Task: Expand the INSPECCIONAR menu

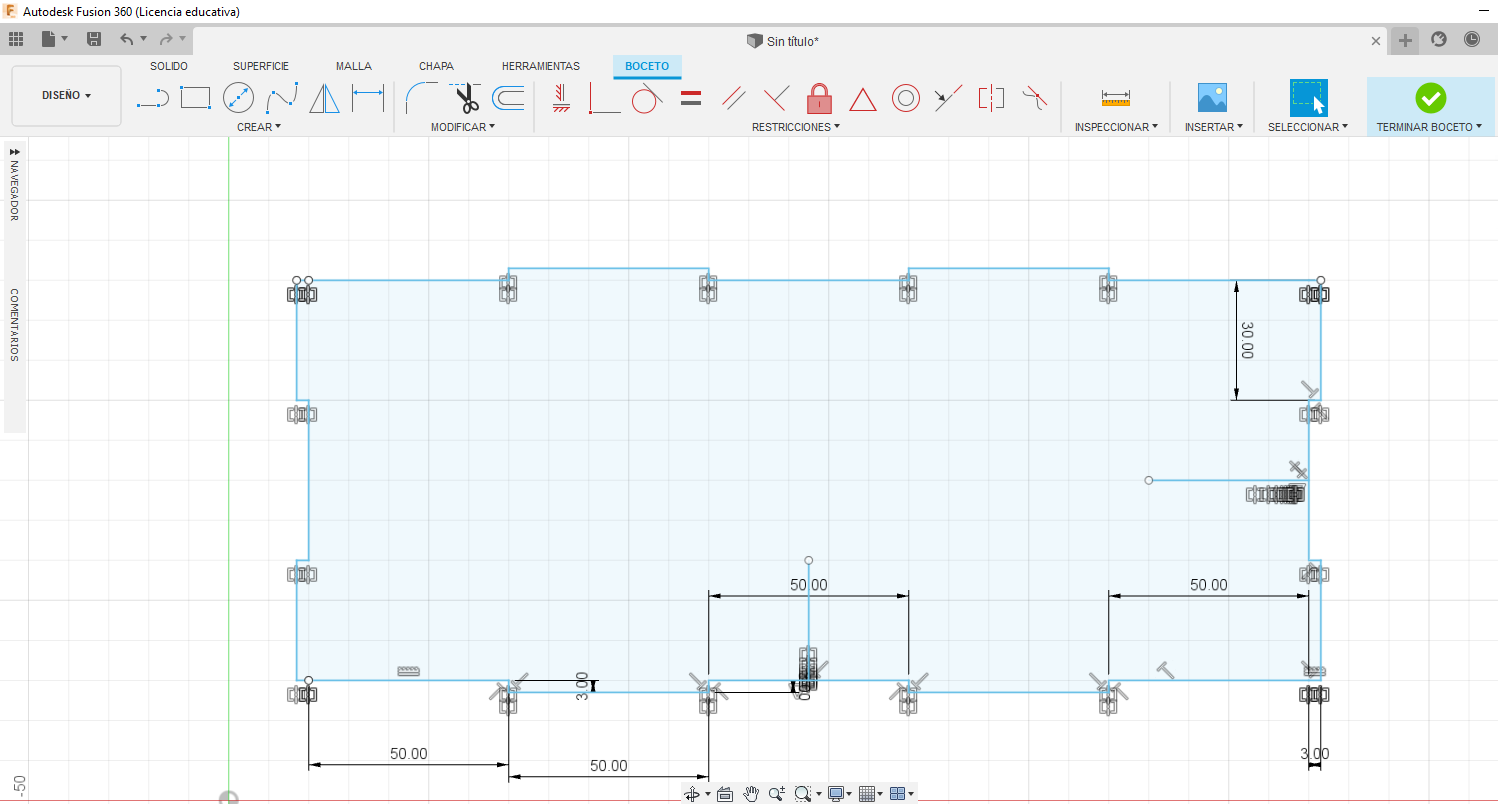Action: tap(1116, 127)
